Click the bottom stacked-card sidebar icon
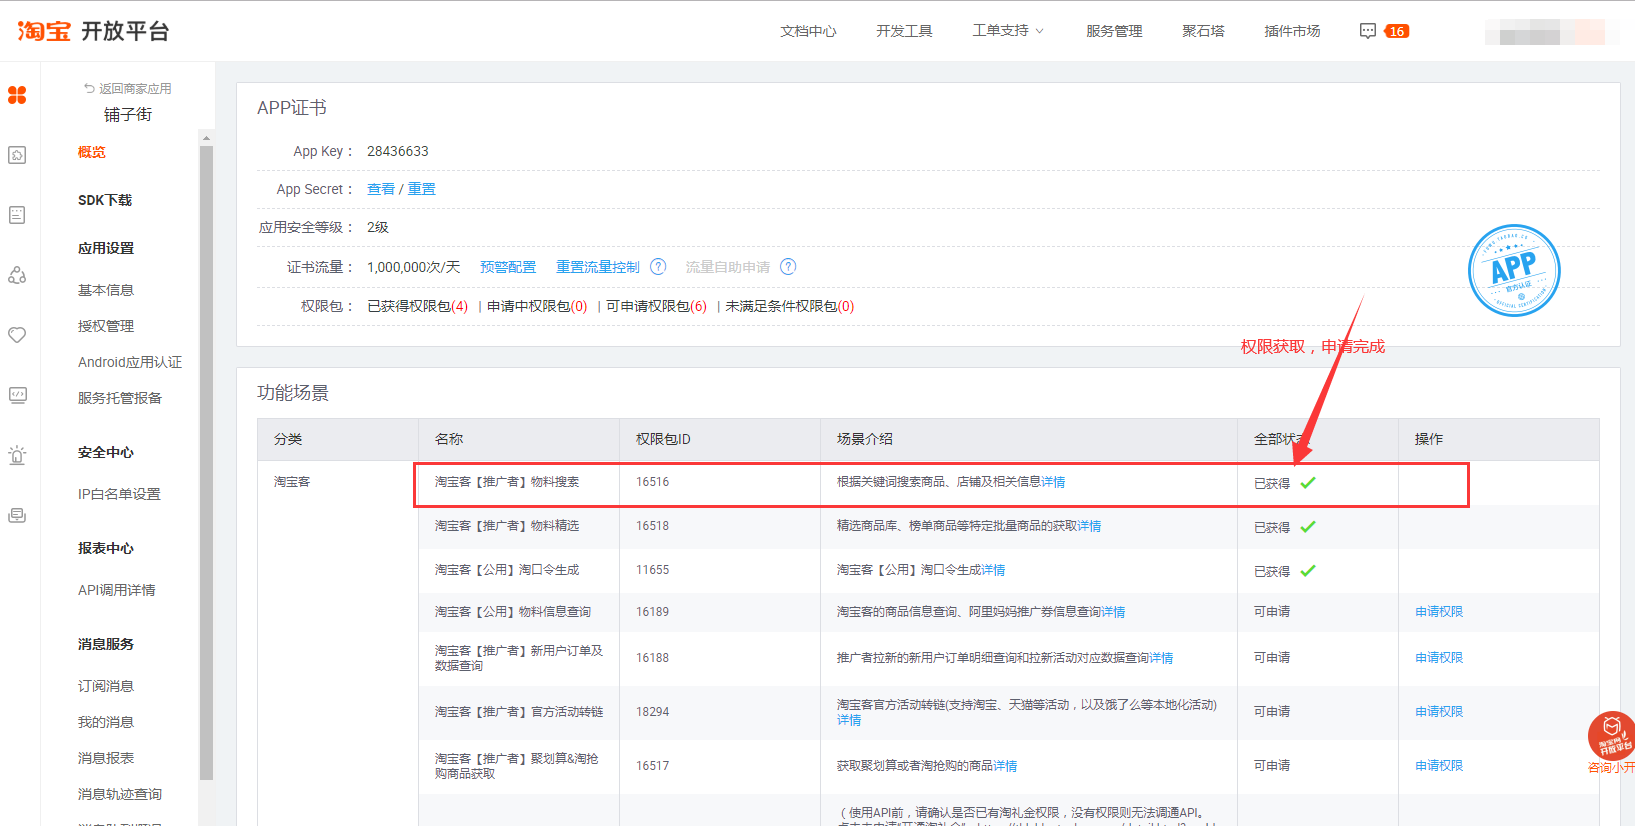 click(x=17, y=515)
